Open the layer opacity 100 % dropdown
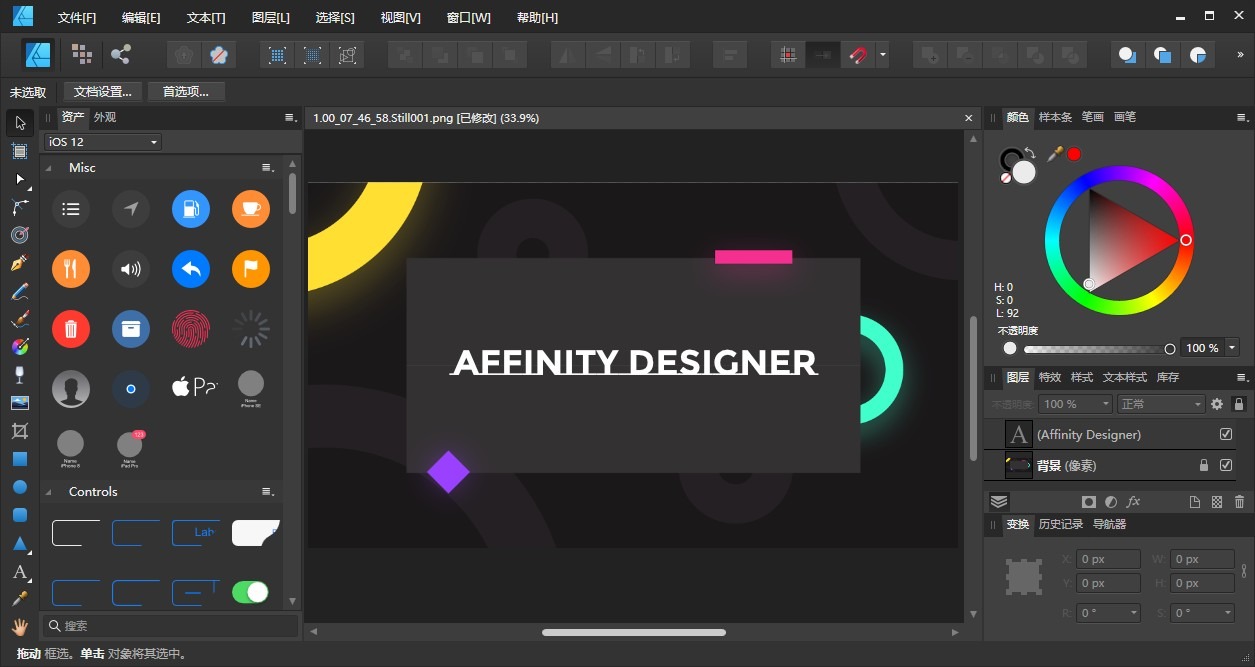 1075,404
